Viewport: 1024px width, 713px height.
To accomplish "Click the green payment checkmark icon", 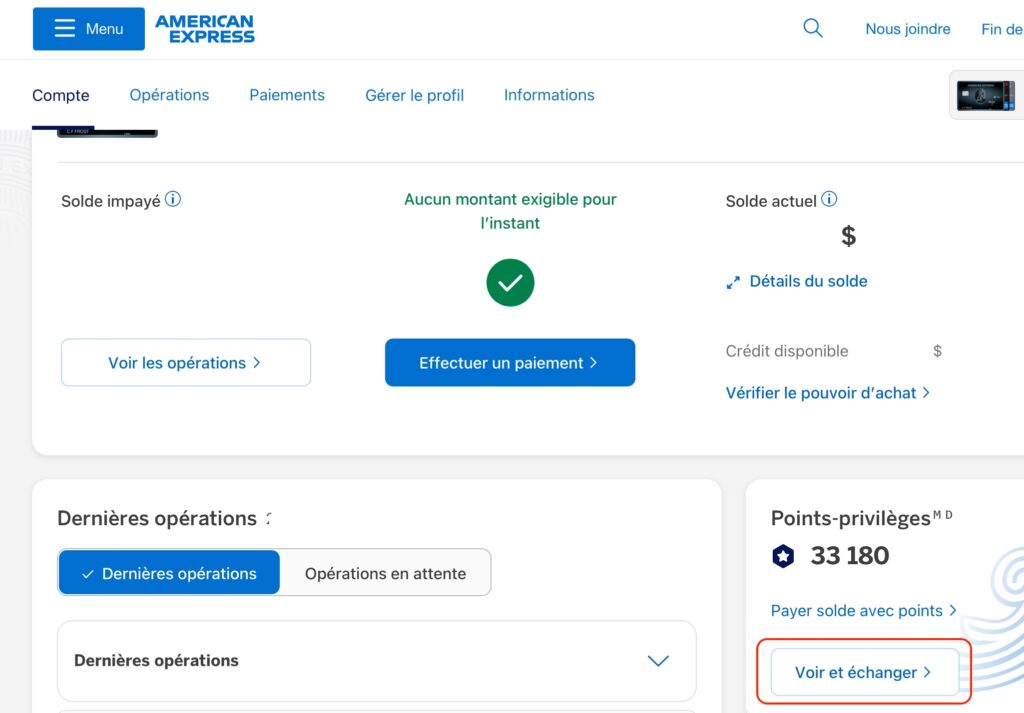I will [x=510, y=282].
